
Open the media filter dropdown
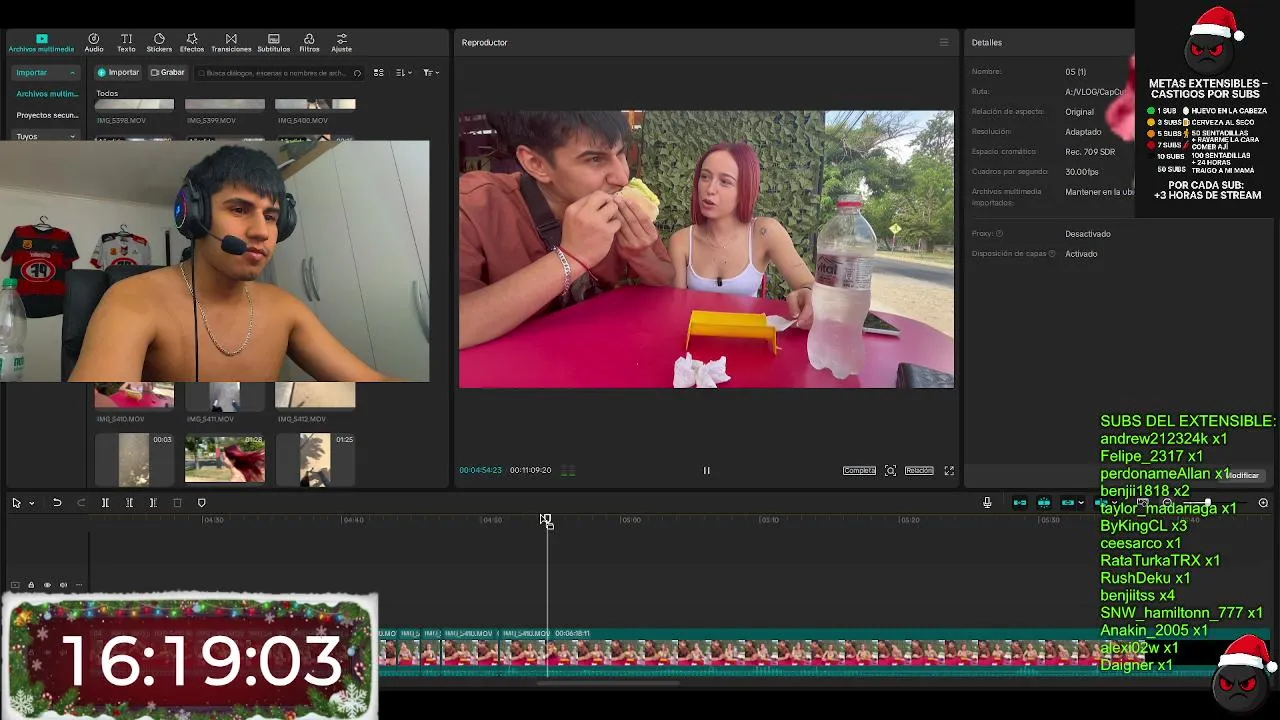pyautogui.click(x=431, y=73)
